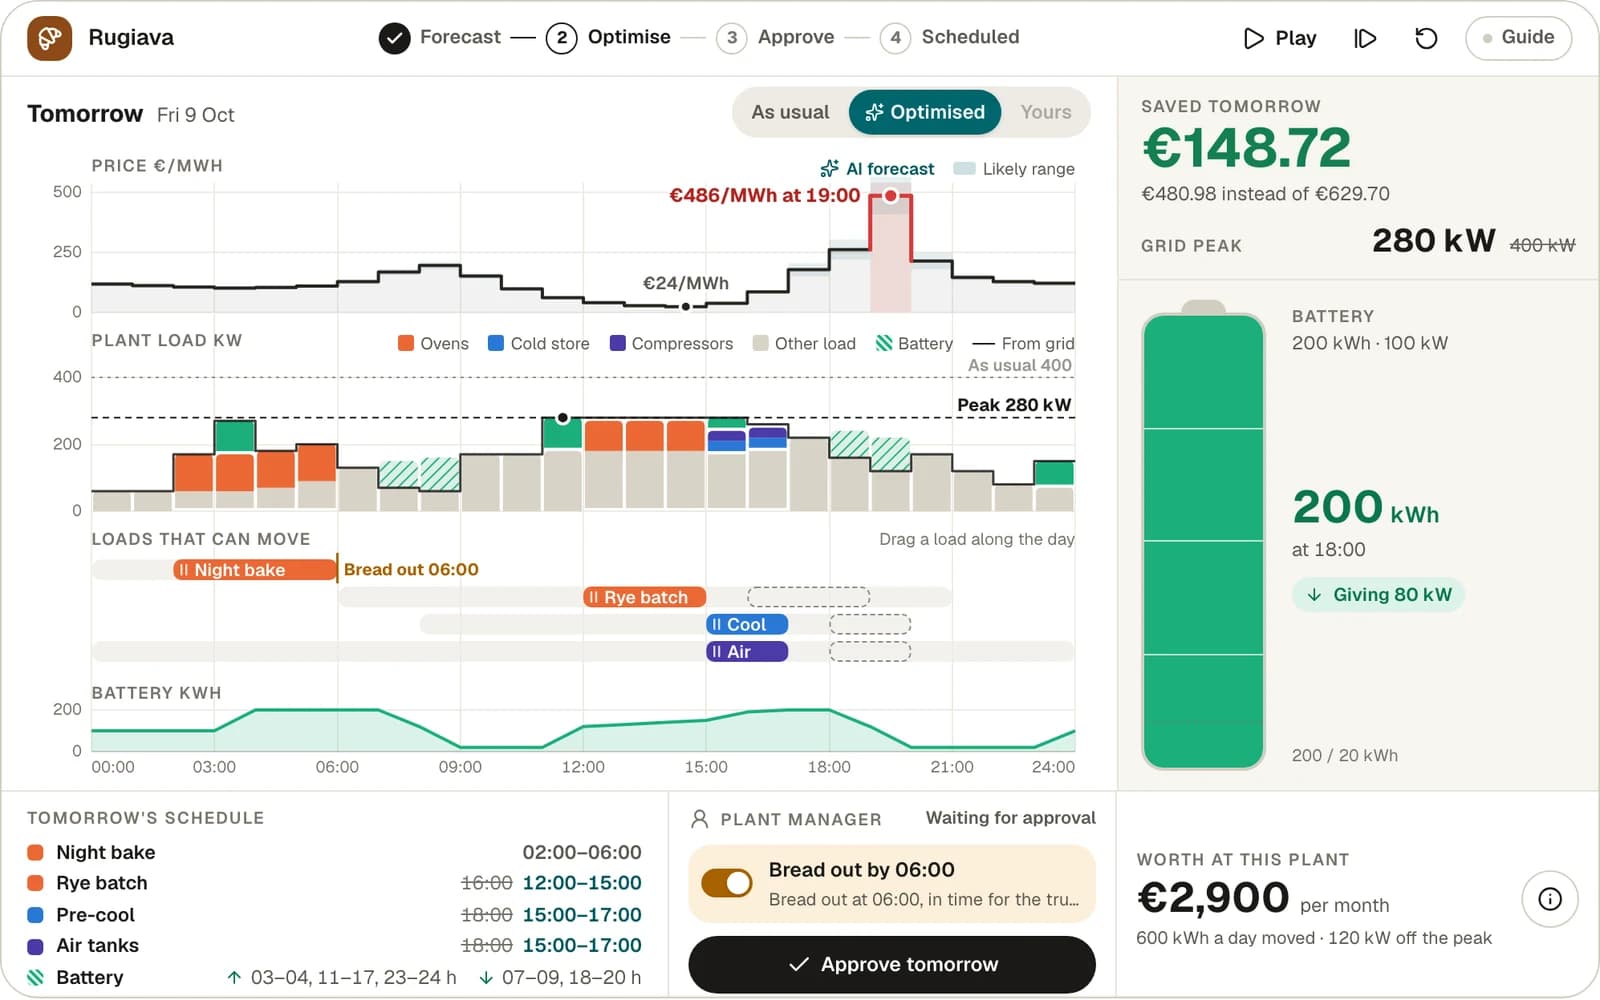Click the AI forecast sparkle icon
This screenshot has width=1600, height=1000.
pos(830,168)
